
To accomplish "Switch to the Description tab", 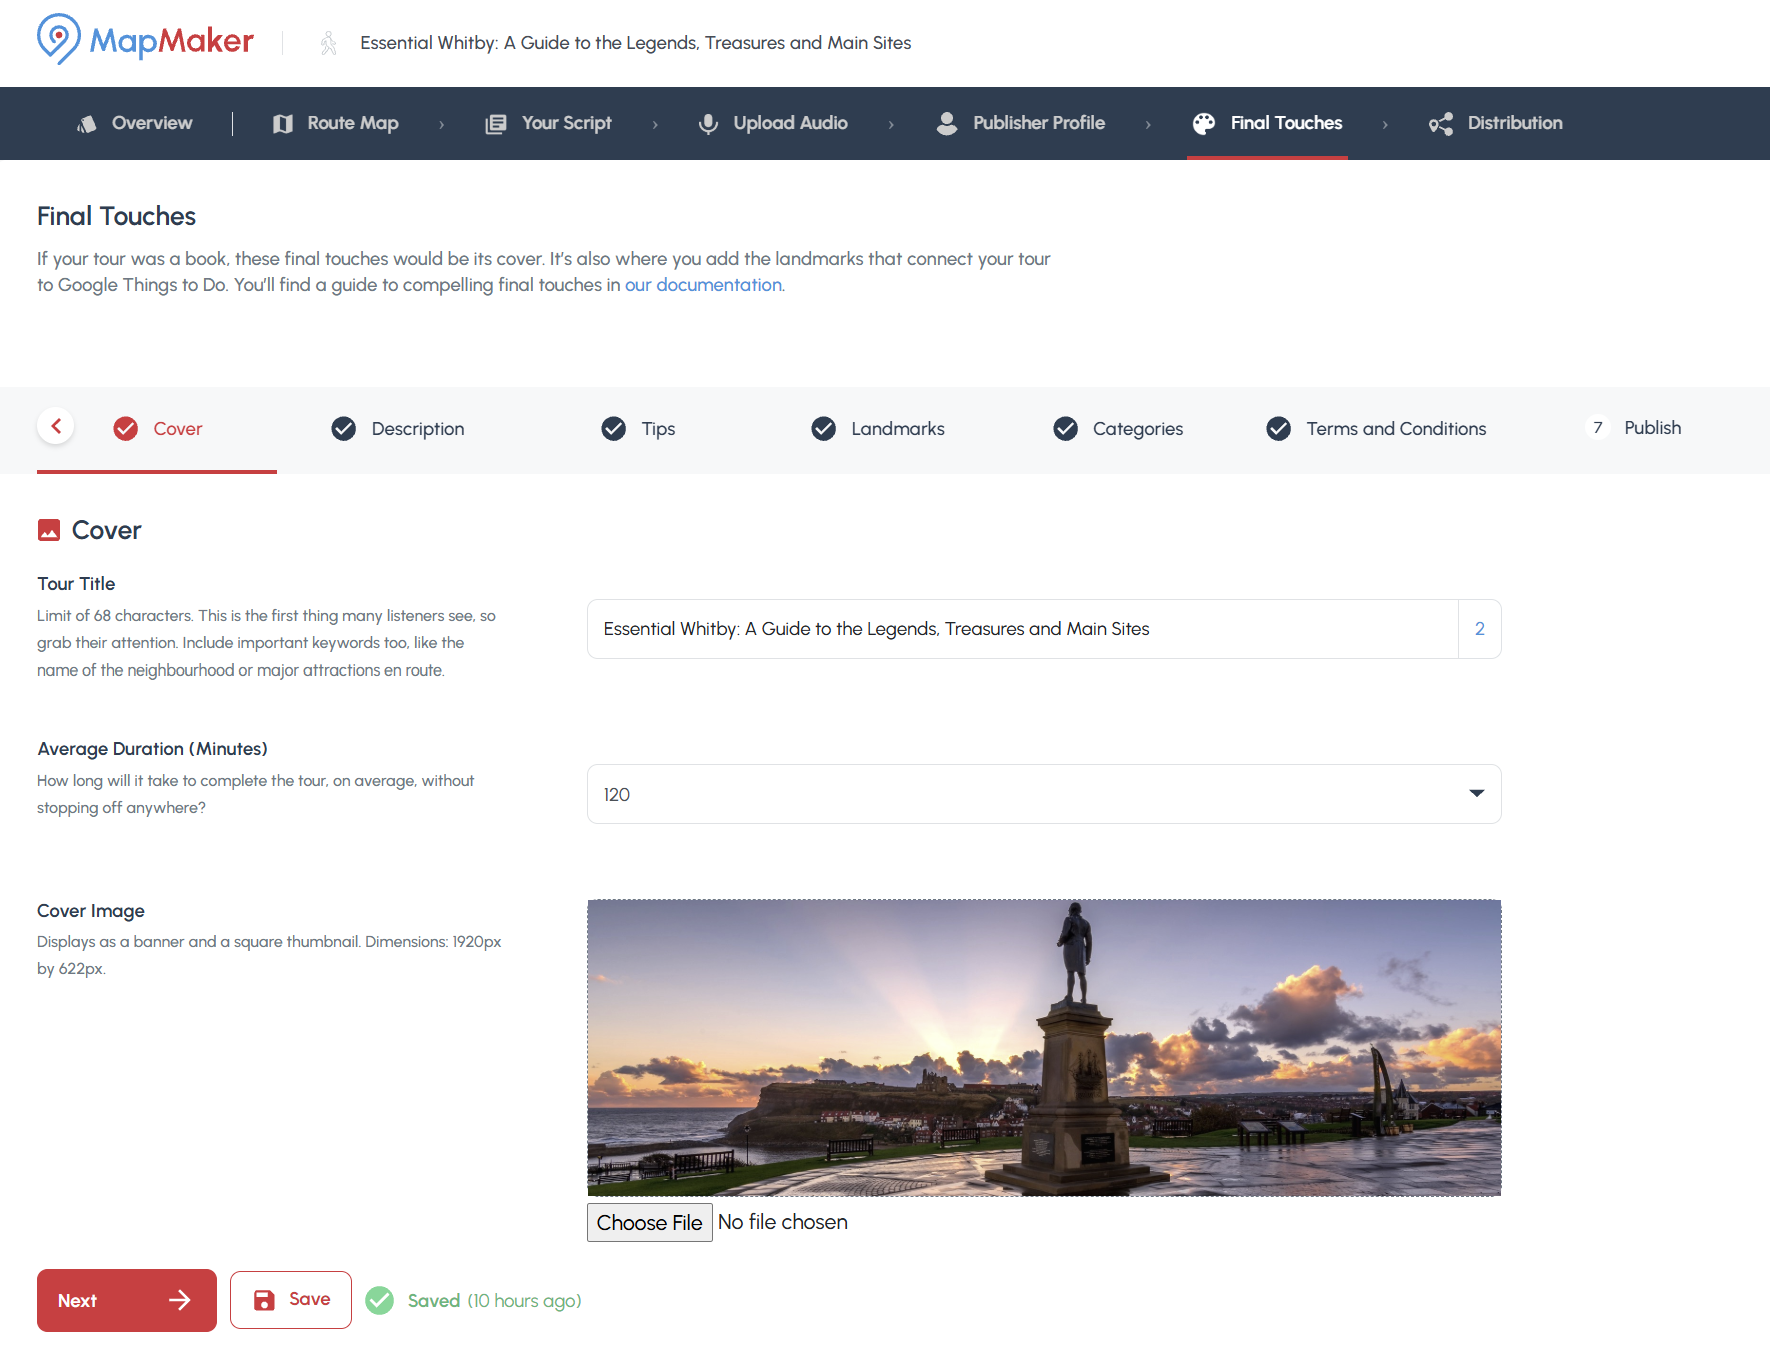I will click(x=398, y=429).
